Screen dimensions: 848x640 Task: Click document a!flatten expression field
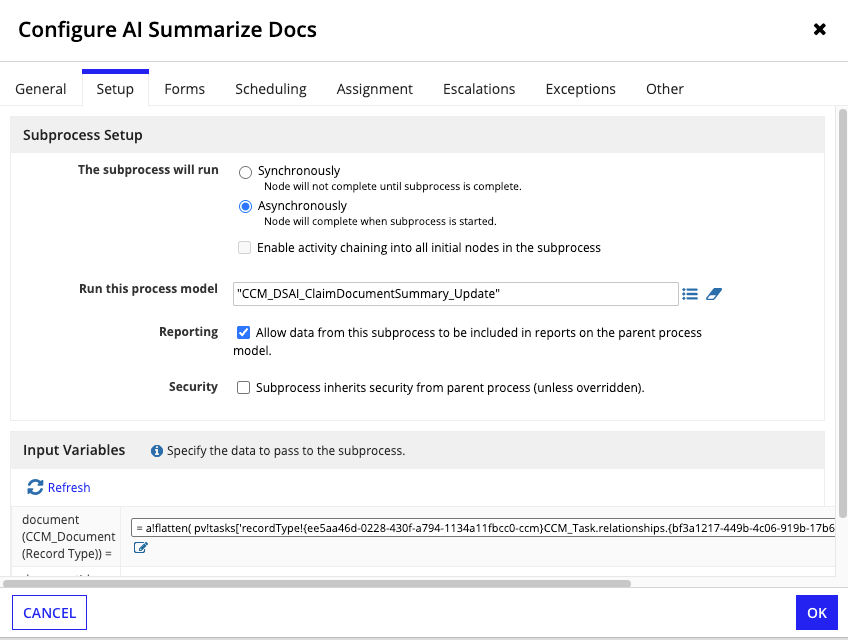tap(483, 527)
